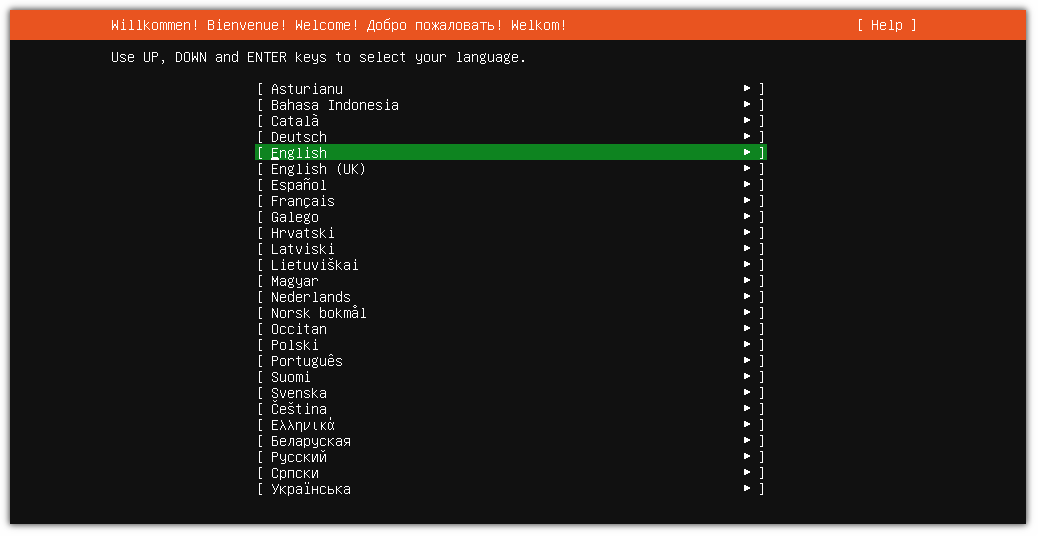Choose Nederlands from the list
The height and width of the screenshot is (536, 1038).
click(x=510, y=297)
